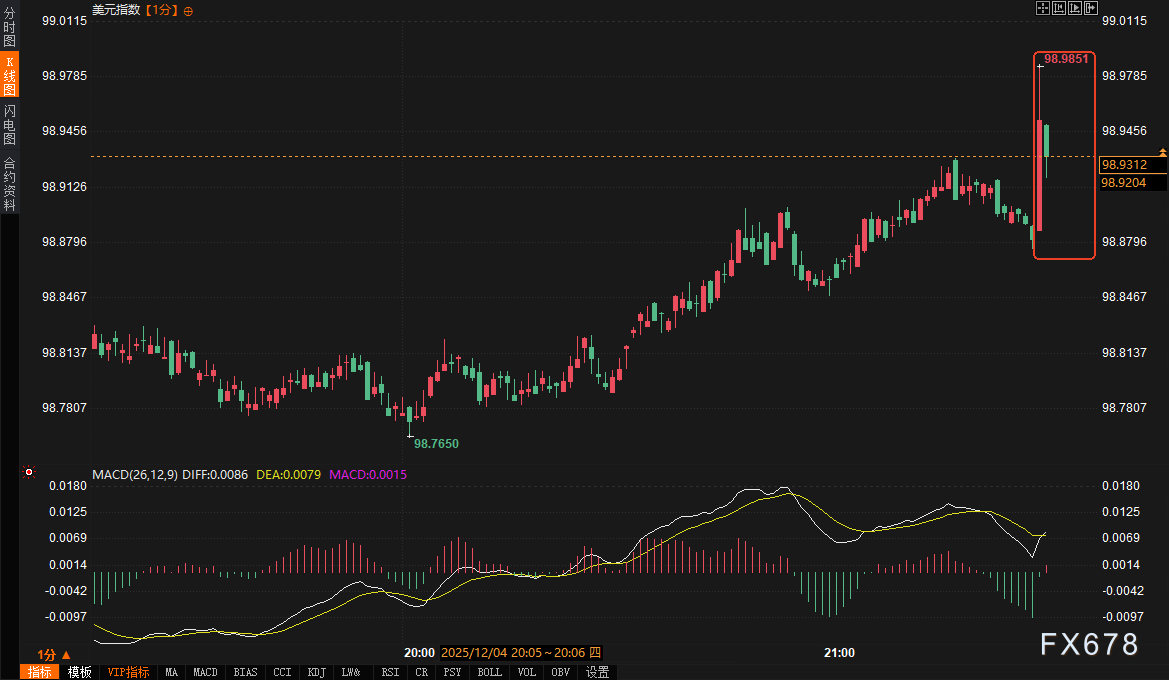Image resolution: width=1169 pixels, height=680 pixels.
Task: Click the second chart toolbar icon with bars
Action: click(x=1058, y=9)
